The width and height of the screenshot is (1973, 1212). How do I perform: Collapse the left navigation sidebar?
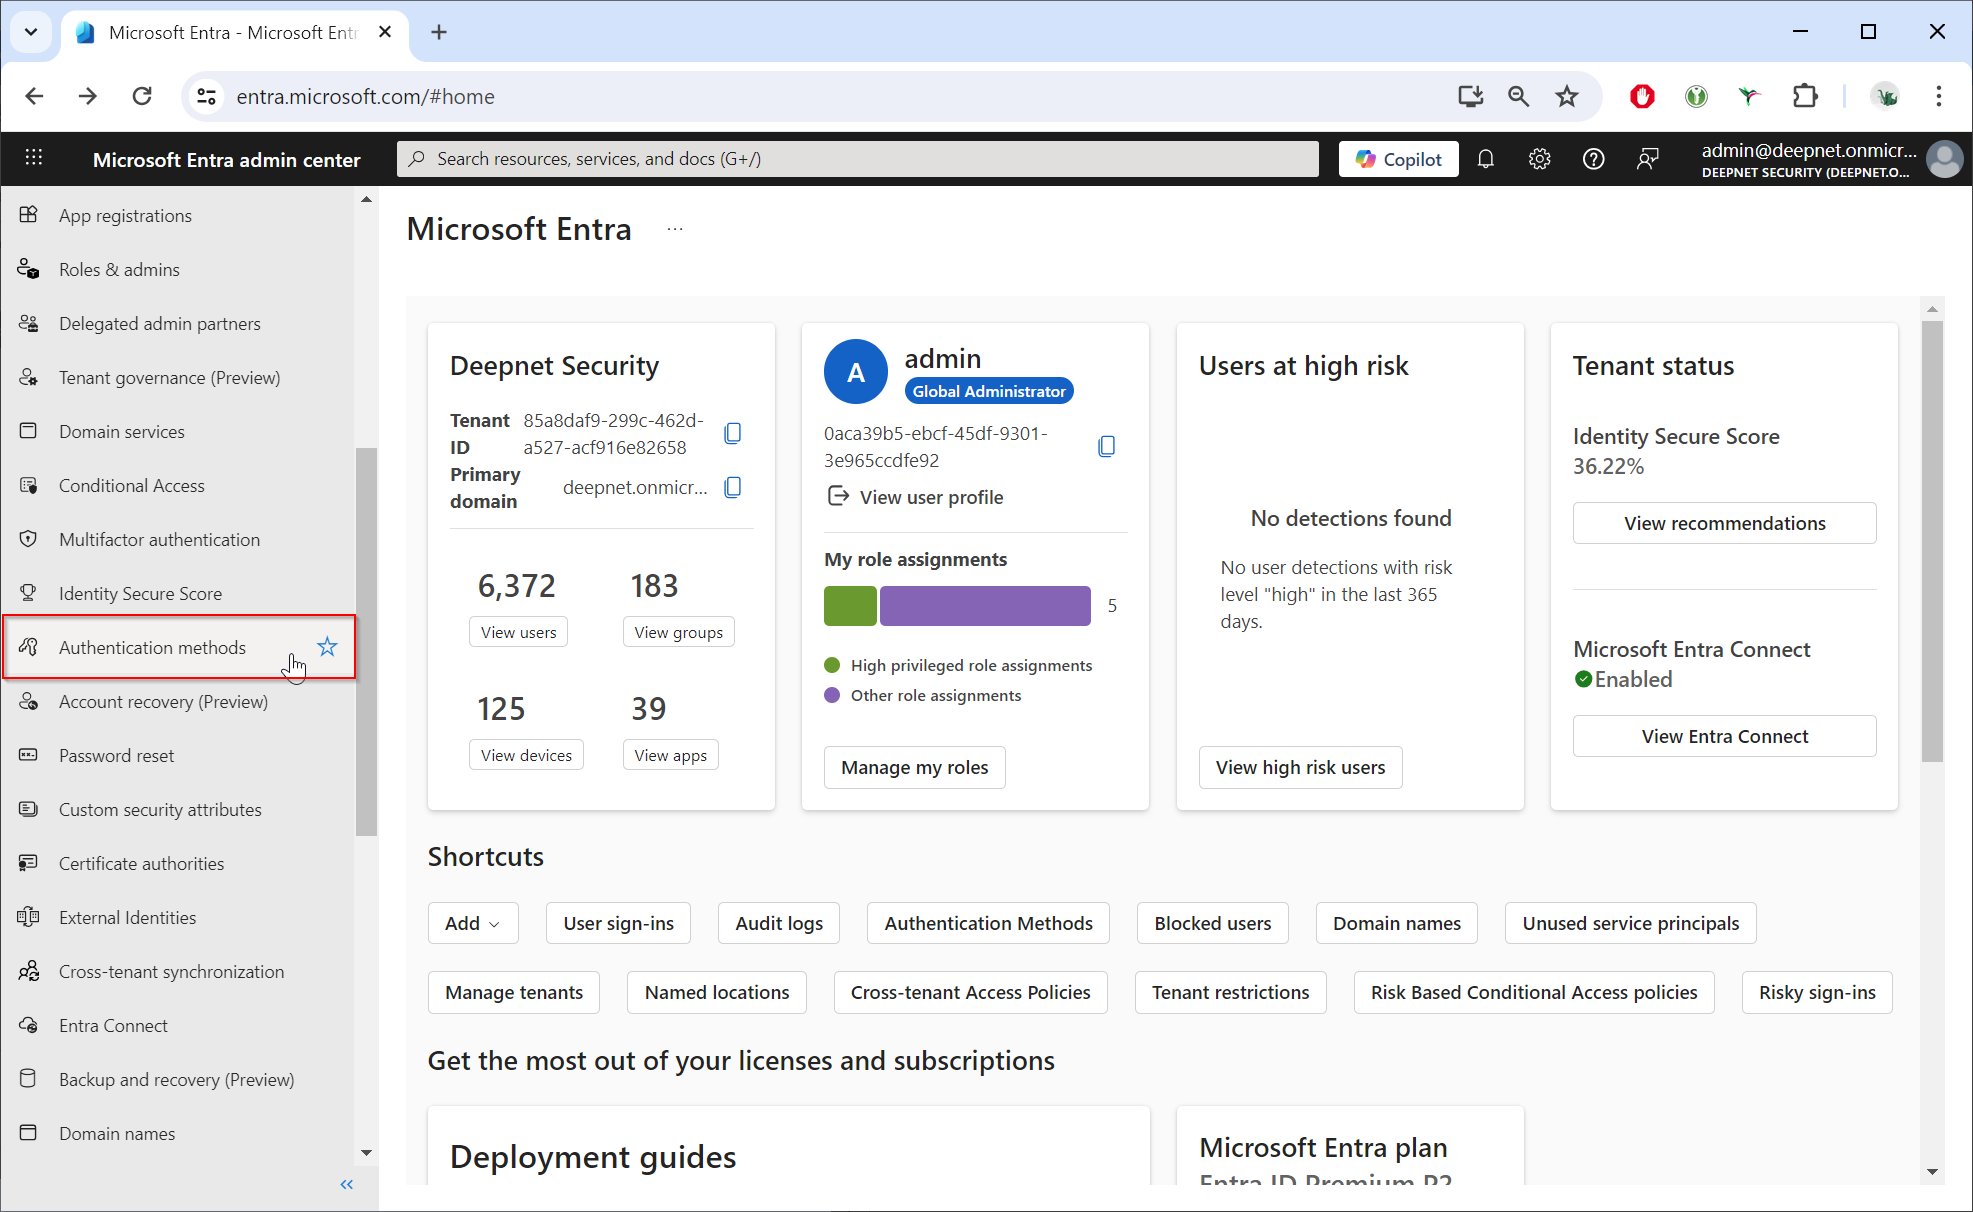(x=346, y=1184)
